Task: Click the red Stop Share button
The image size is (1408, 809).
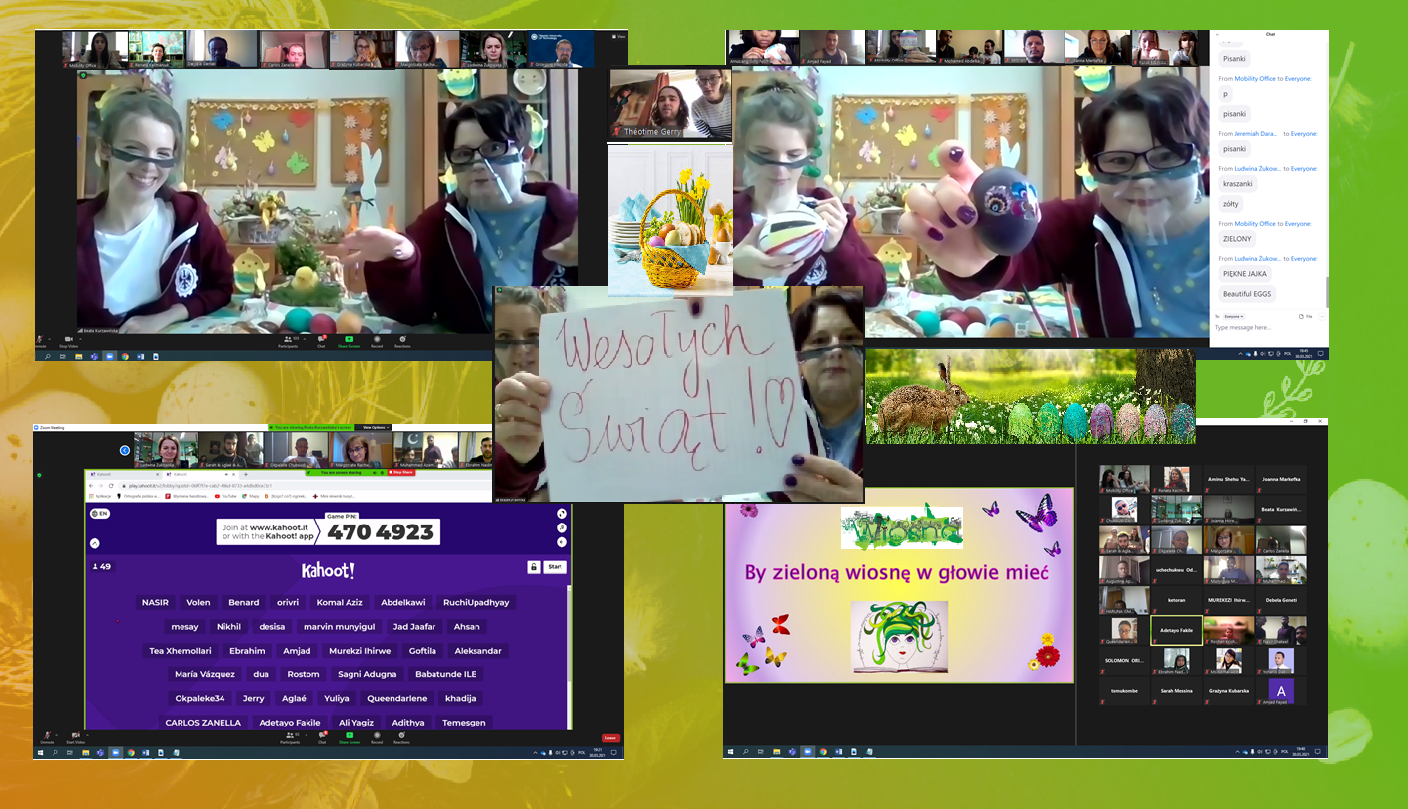Action: pos(402,472)
